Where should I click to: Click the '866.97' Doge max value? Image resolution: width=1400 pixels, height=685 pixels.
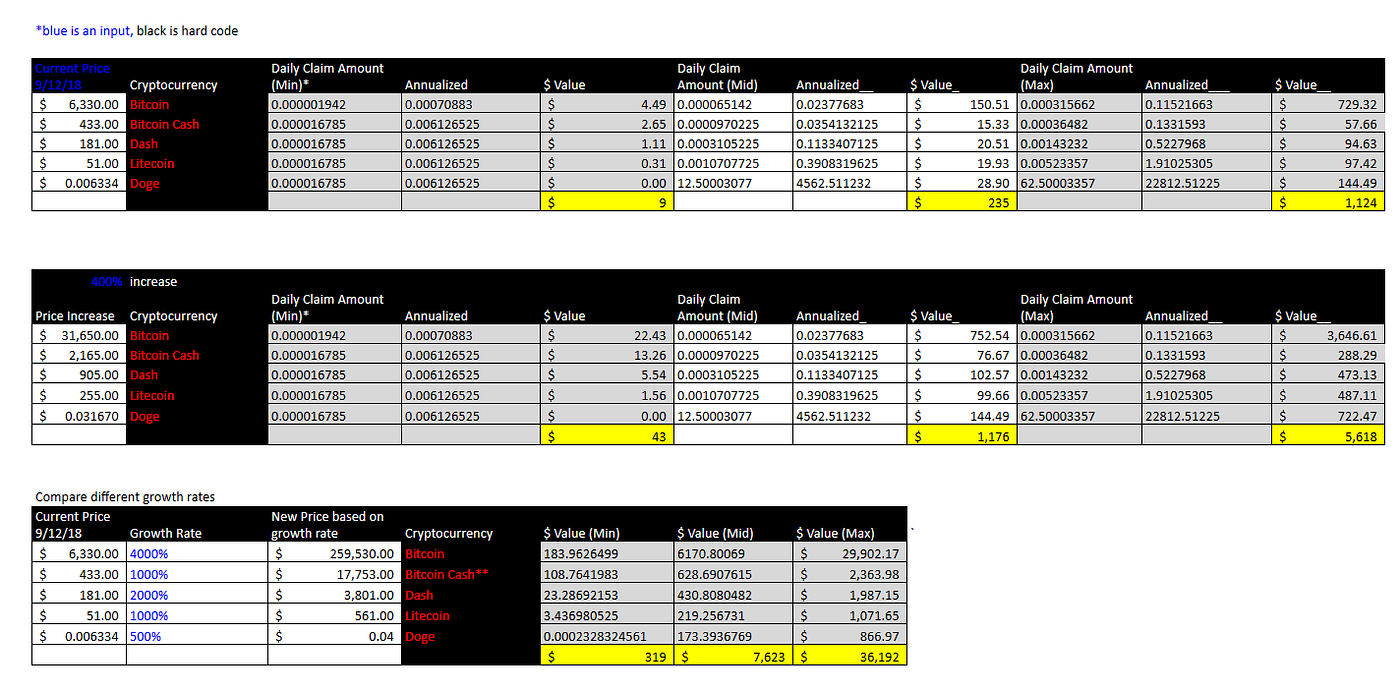[x=851, y=636]
